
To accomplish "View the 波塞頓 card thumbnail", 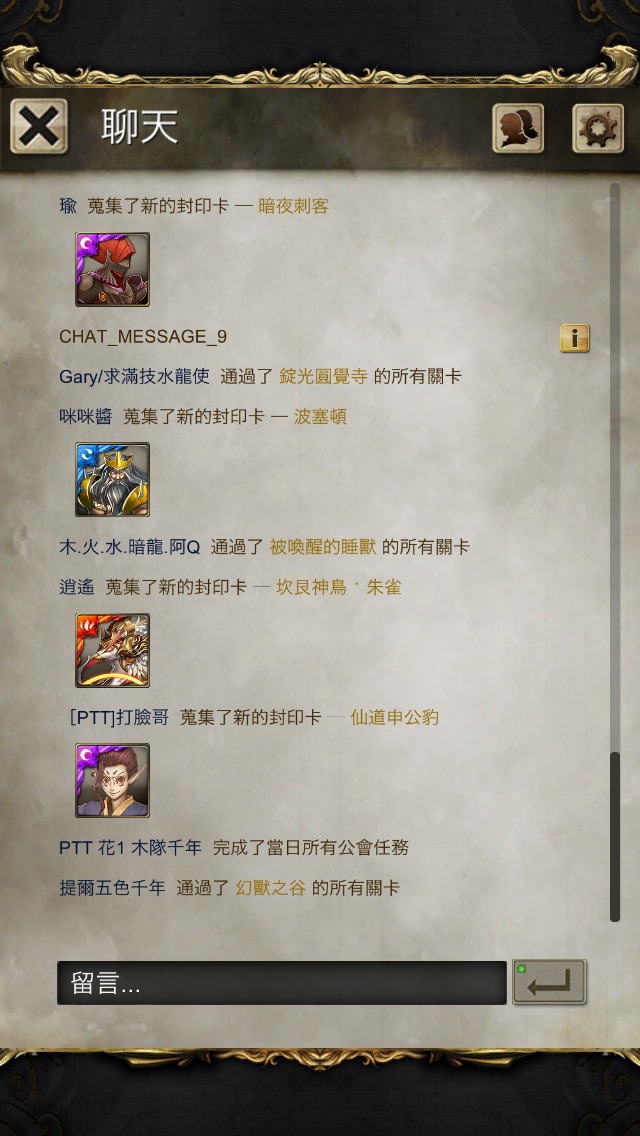I will click(112, 479).
